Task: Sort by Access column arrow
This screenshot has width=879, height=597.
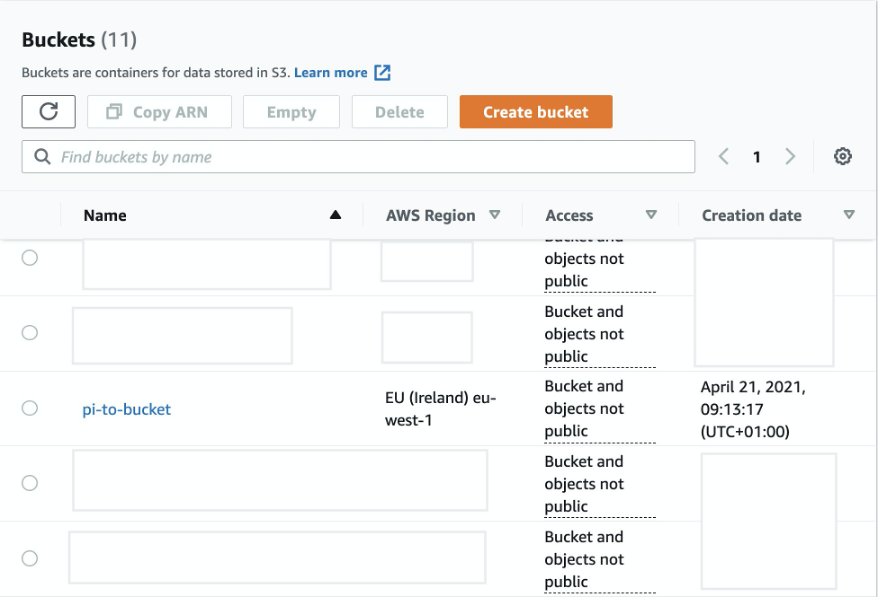Action: (651, 215)
